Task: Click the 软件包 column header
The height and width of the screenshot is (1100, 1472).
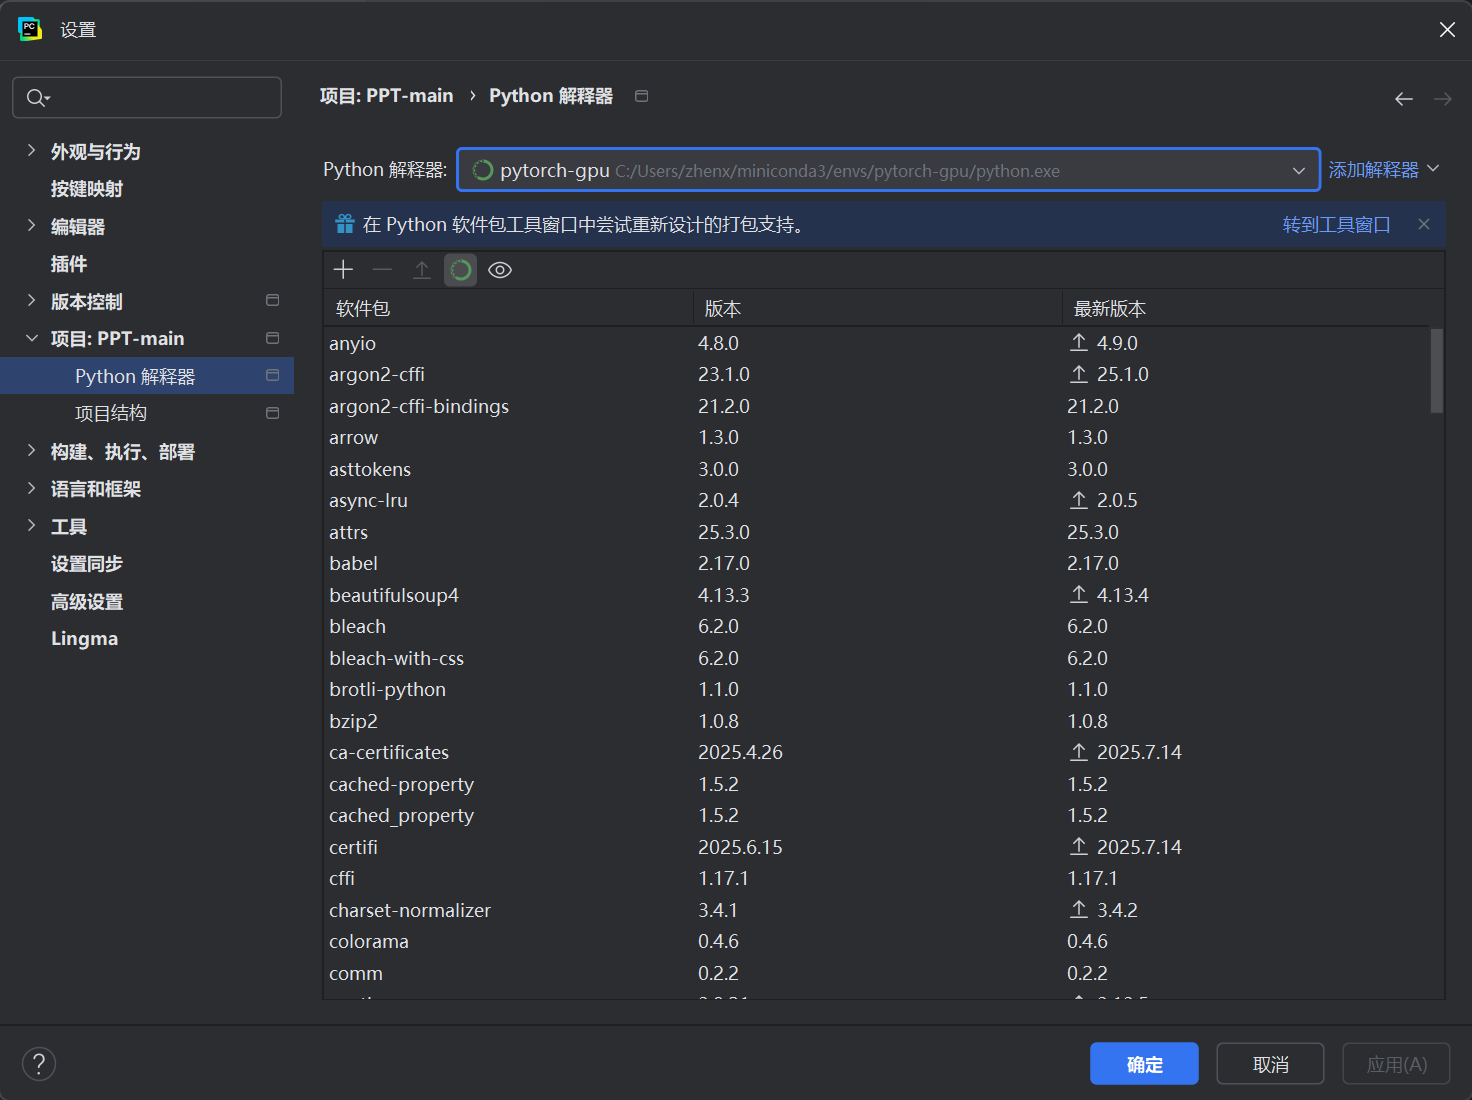Action: pyautogui.click(x=508, y=309)
